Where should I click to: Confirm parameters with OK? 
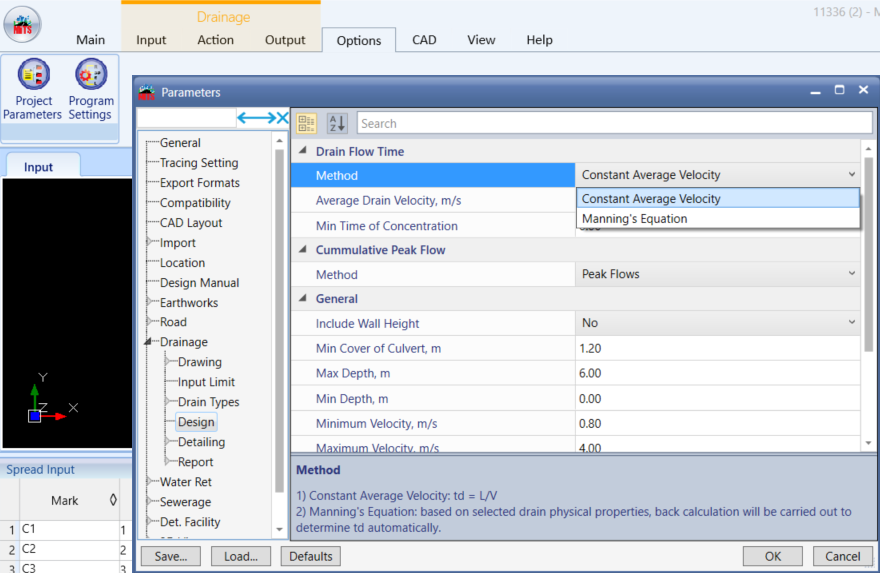(773, 556)
